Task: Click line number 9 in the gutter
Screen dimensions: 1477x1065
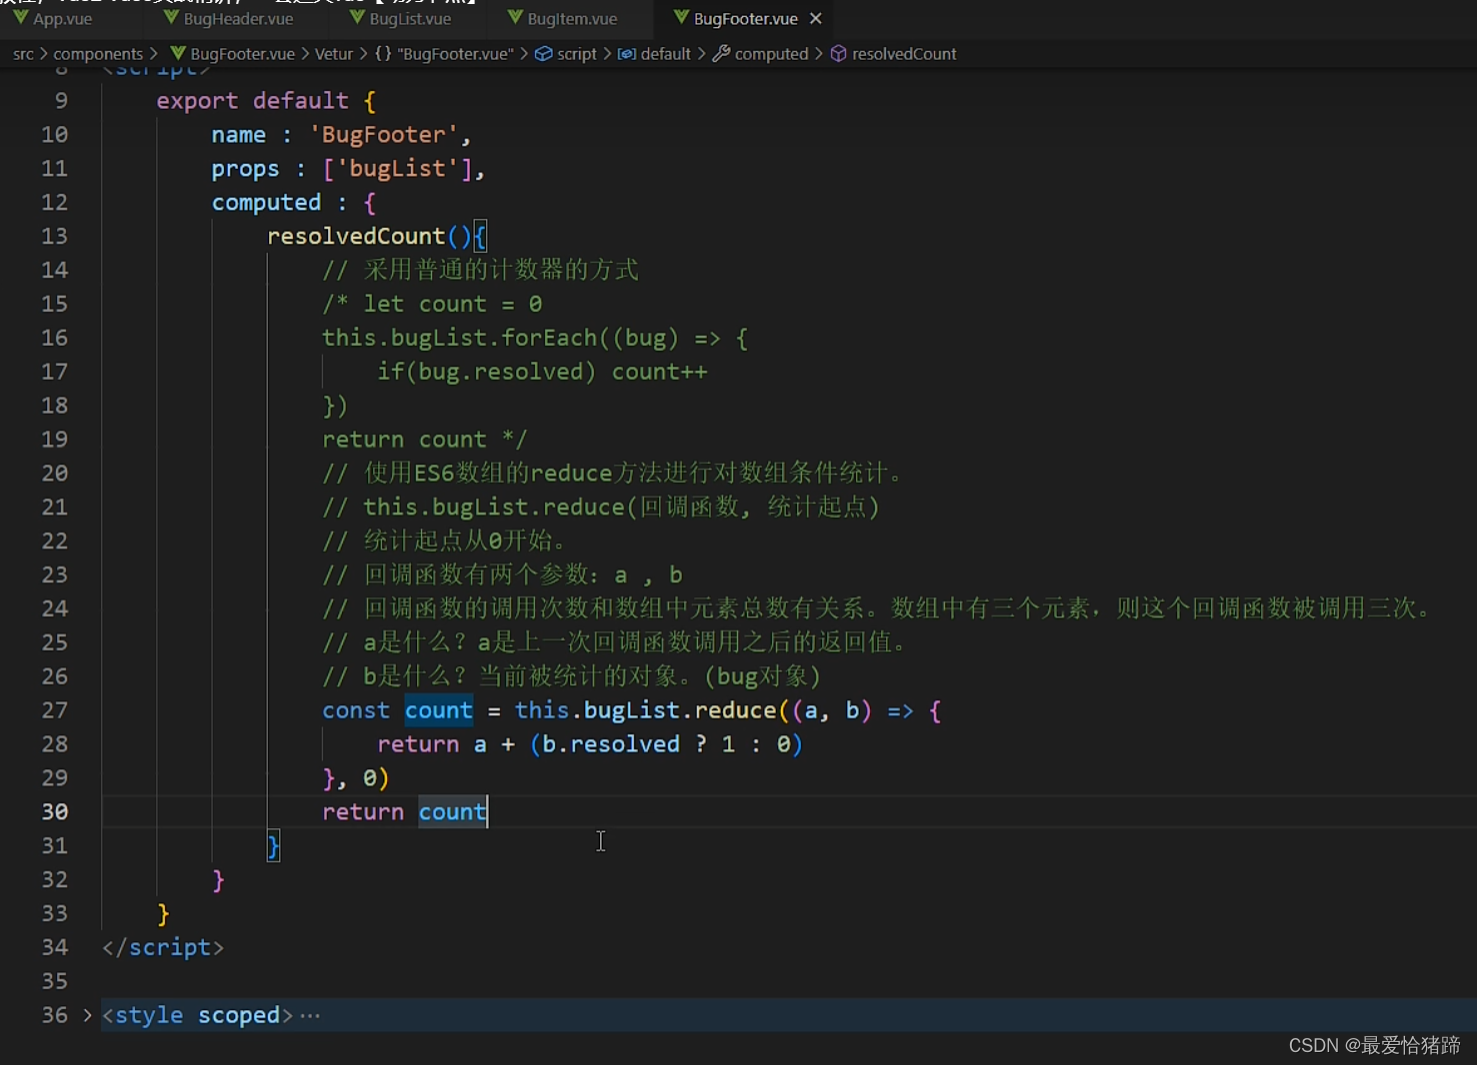Action: tap(61, 101)
